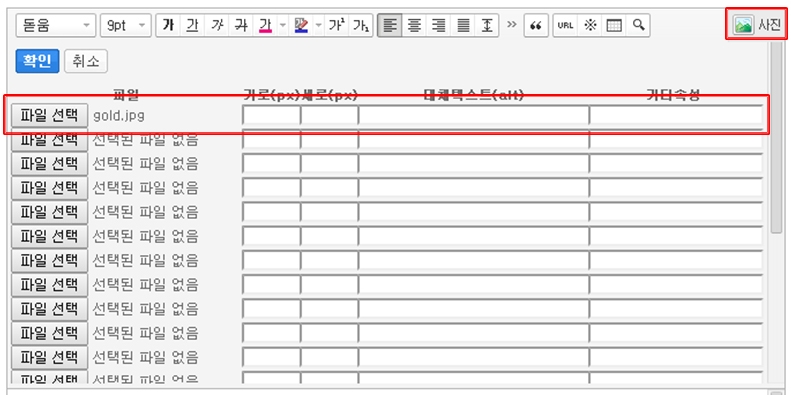Show more toolbar options chevron
791x395 pixels.
click(x=512, y=24)
